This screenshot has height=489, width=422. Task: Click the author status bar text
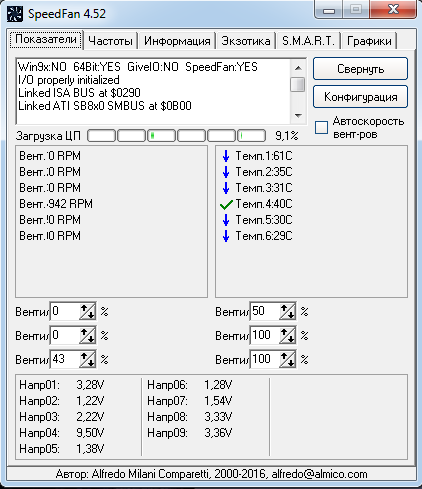point(211,474)
